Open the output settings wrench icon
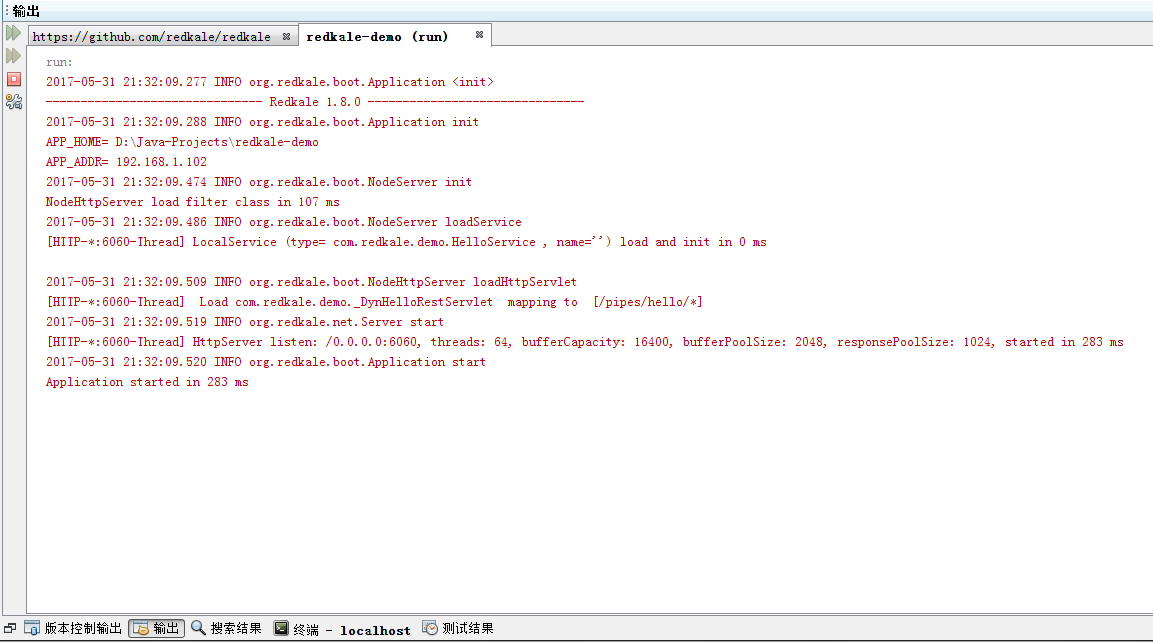Viewport: 1153px width, 642px height. [x=13, y=101]
